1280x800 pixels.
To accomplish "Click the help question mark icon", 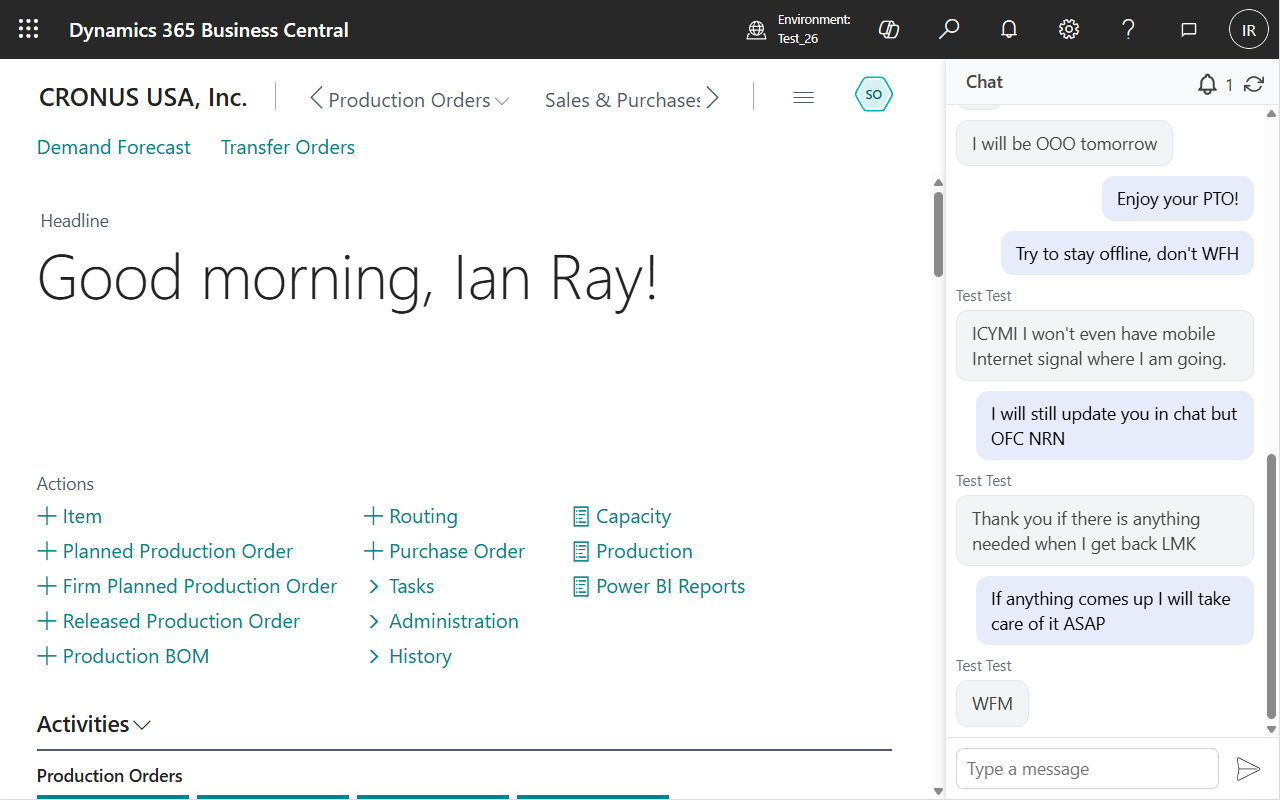I will coord(1129,30).
